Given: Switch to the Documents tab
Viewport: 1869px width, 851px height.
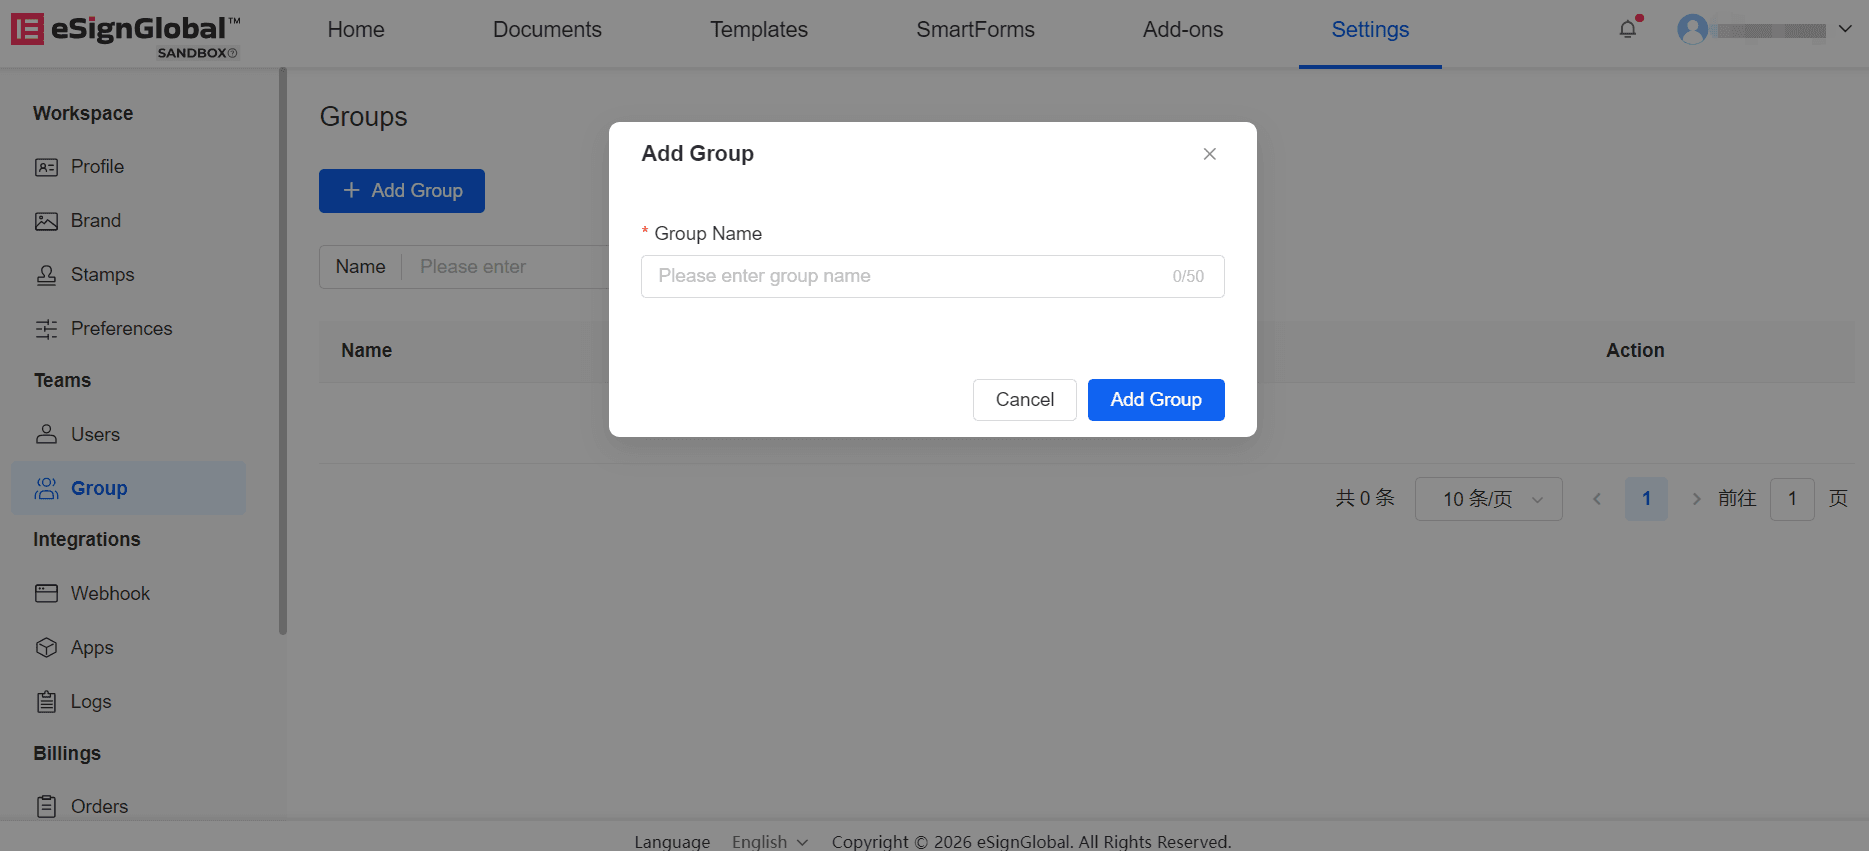Looking at the screenshot, I should [x=547, y=30].
